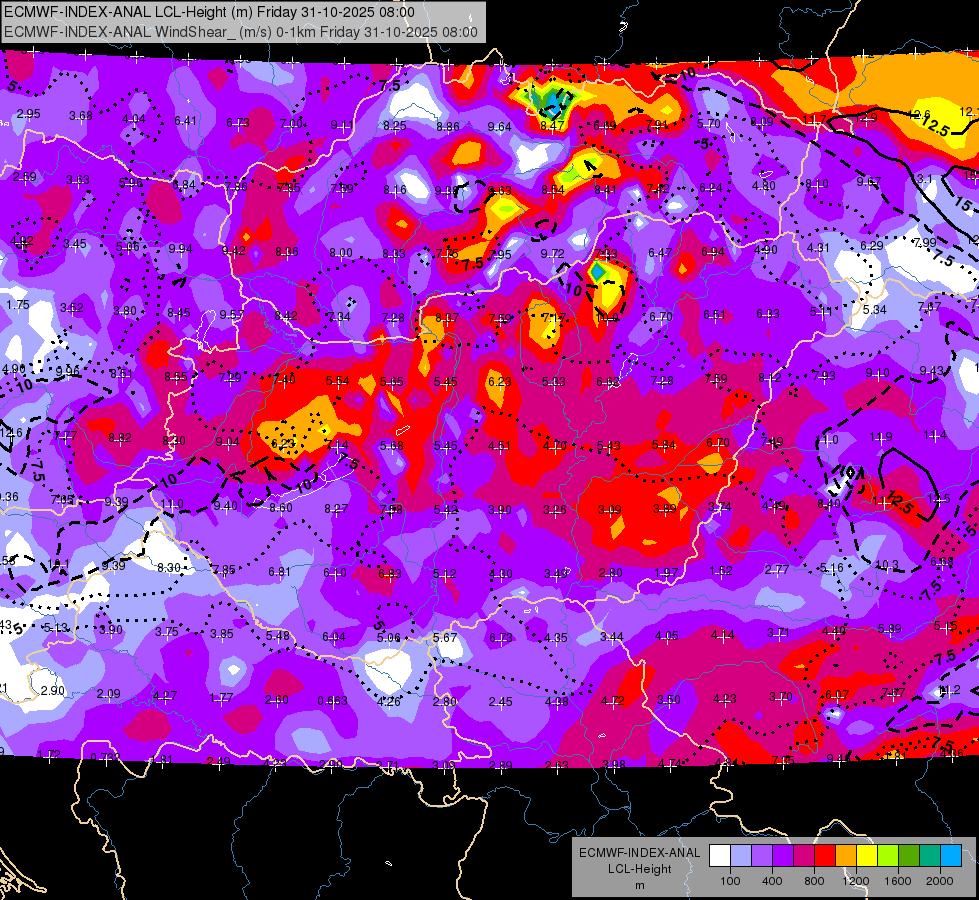Select the grid value 9.72
The image size is (979, 900).
coord(552,254)
